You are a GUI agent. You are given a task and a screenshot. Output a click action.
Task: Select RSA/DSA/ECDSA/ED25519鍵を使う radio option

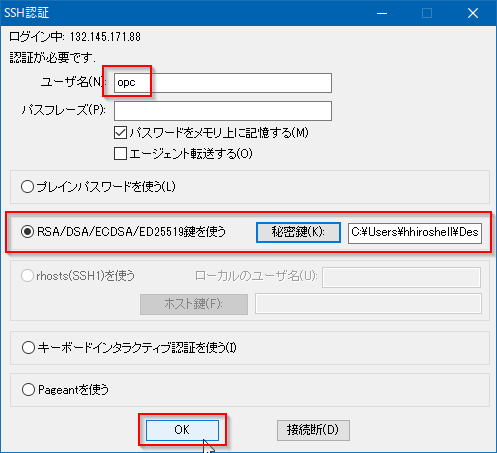[27, 232]
